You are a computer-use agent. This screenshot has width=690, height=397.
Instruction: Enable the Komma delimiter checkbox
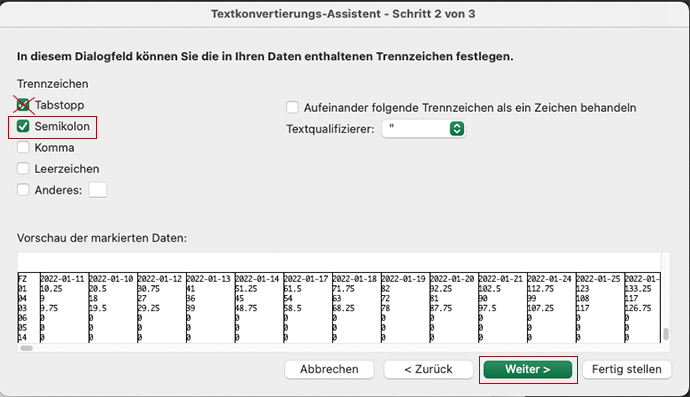pyautogui.click(x=23, y=147)
